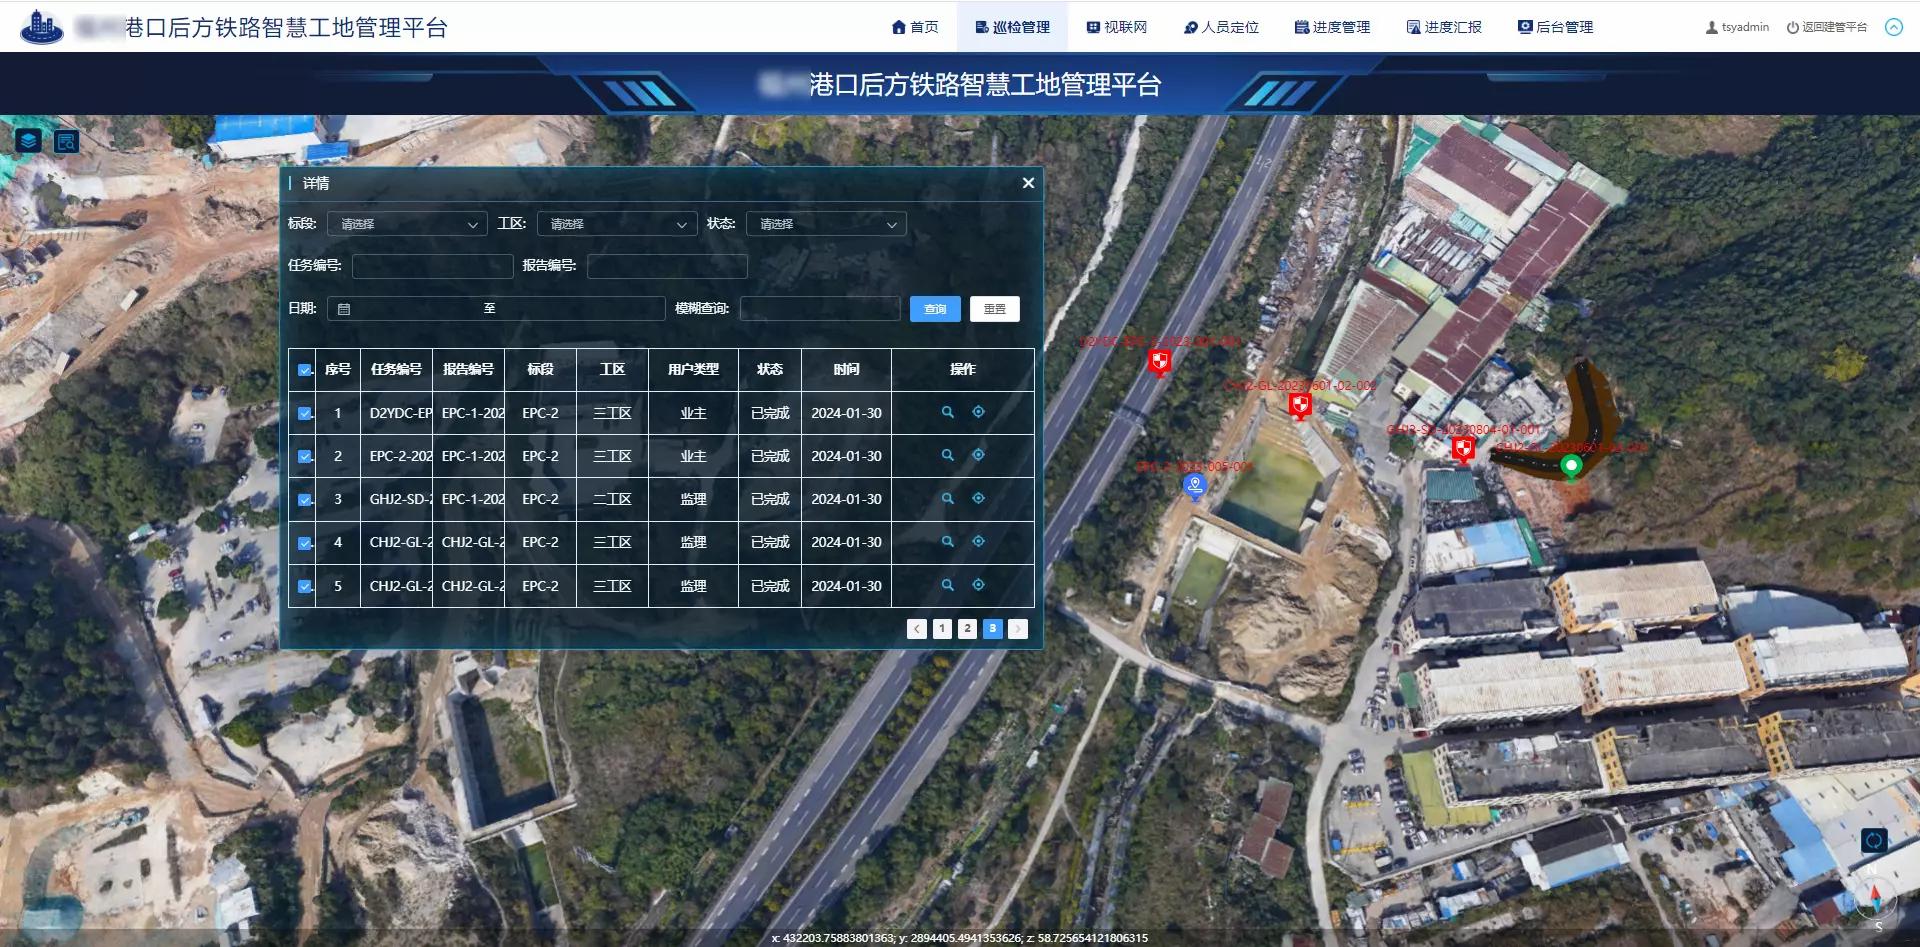Switch to the 人员定位 section
The height and width of the screenshot is (947, 1920).
[x=1222, y=27]
